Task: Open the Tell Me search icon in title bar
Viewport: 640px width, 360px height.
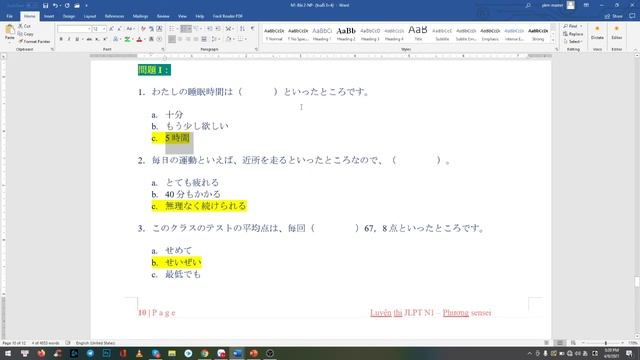Action: point(528,5)
